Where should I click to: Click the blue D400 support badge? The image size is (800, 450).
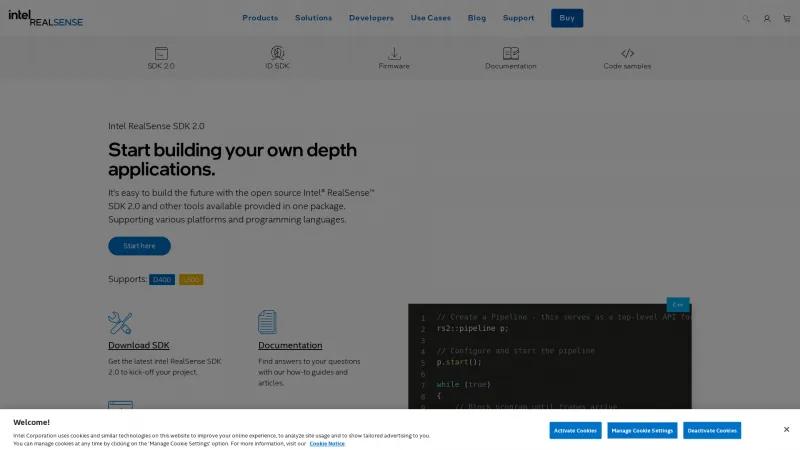pos(162,280)
